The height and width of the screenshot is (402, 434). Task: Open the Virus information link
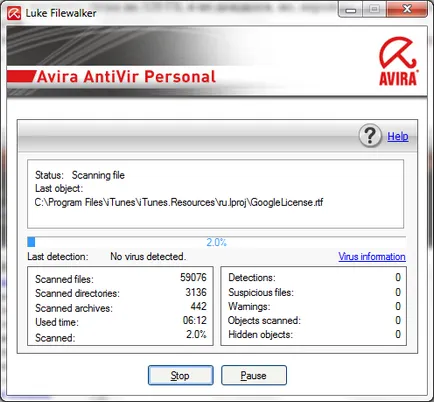click(x=372, y=256)
